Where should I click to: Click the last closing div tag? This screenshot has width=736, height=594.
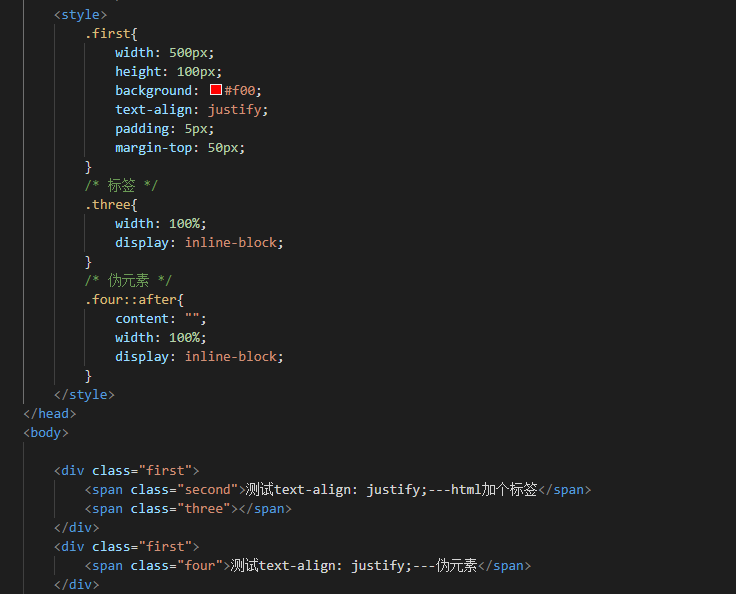click(77, 585)
